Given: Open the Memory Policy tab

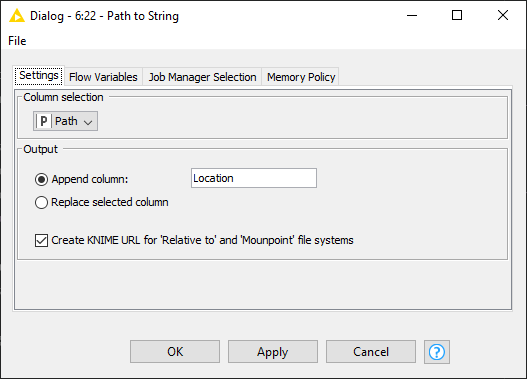Looking at the screenshot, I should click(x=301, y=77).
